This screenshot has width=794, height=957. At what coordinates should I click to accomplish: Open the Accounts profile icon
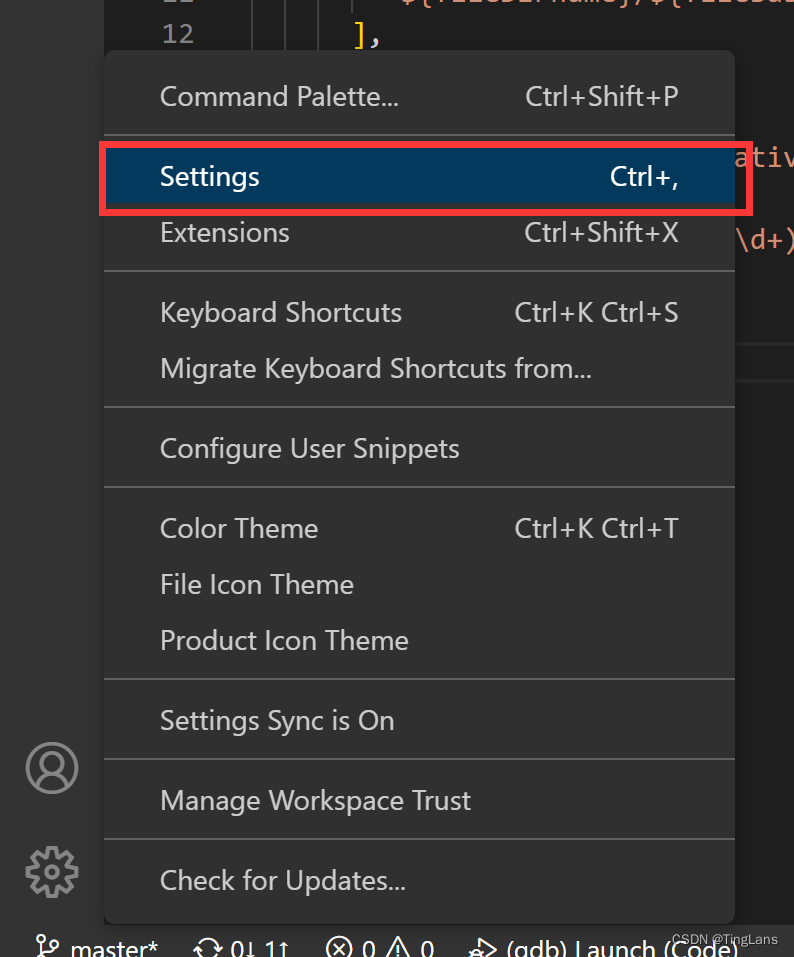tap(52, 768)
